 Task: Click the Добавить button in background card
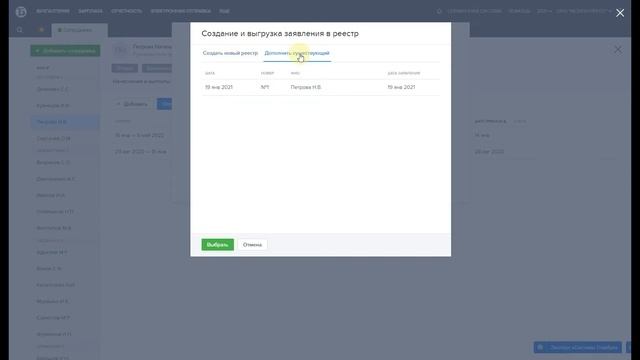133,104
